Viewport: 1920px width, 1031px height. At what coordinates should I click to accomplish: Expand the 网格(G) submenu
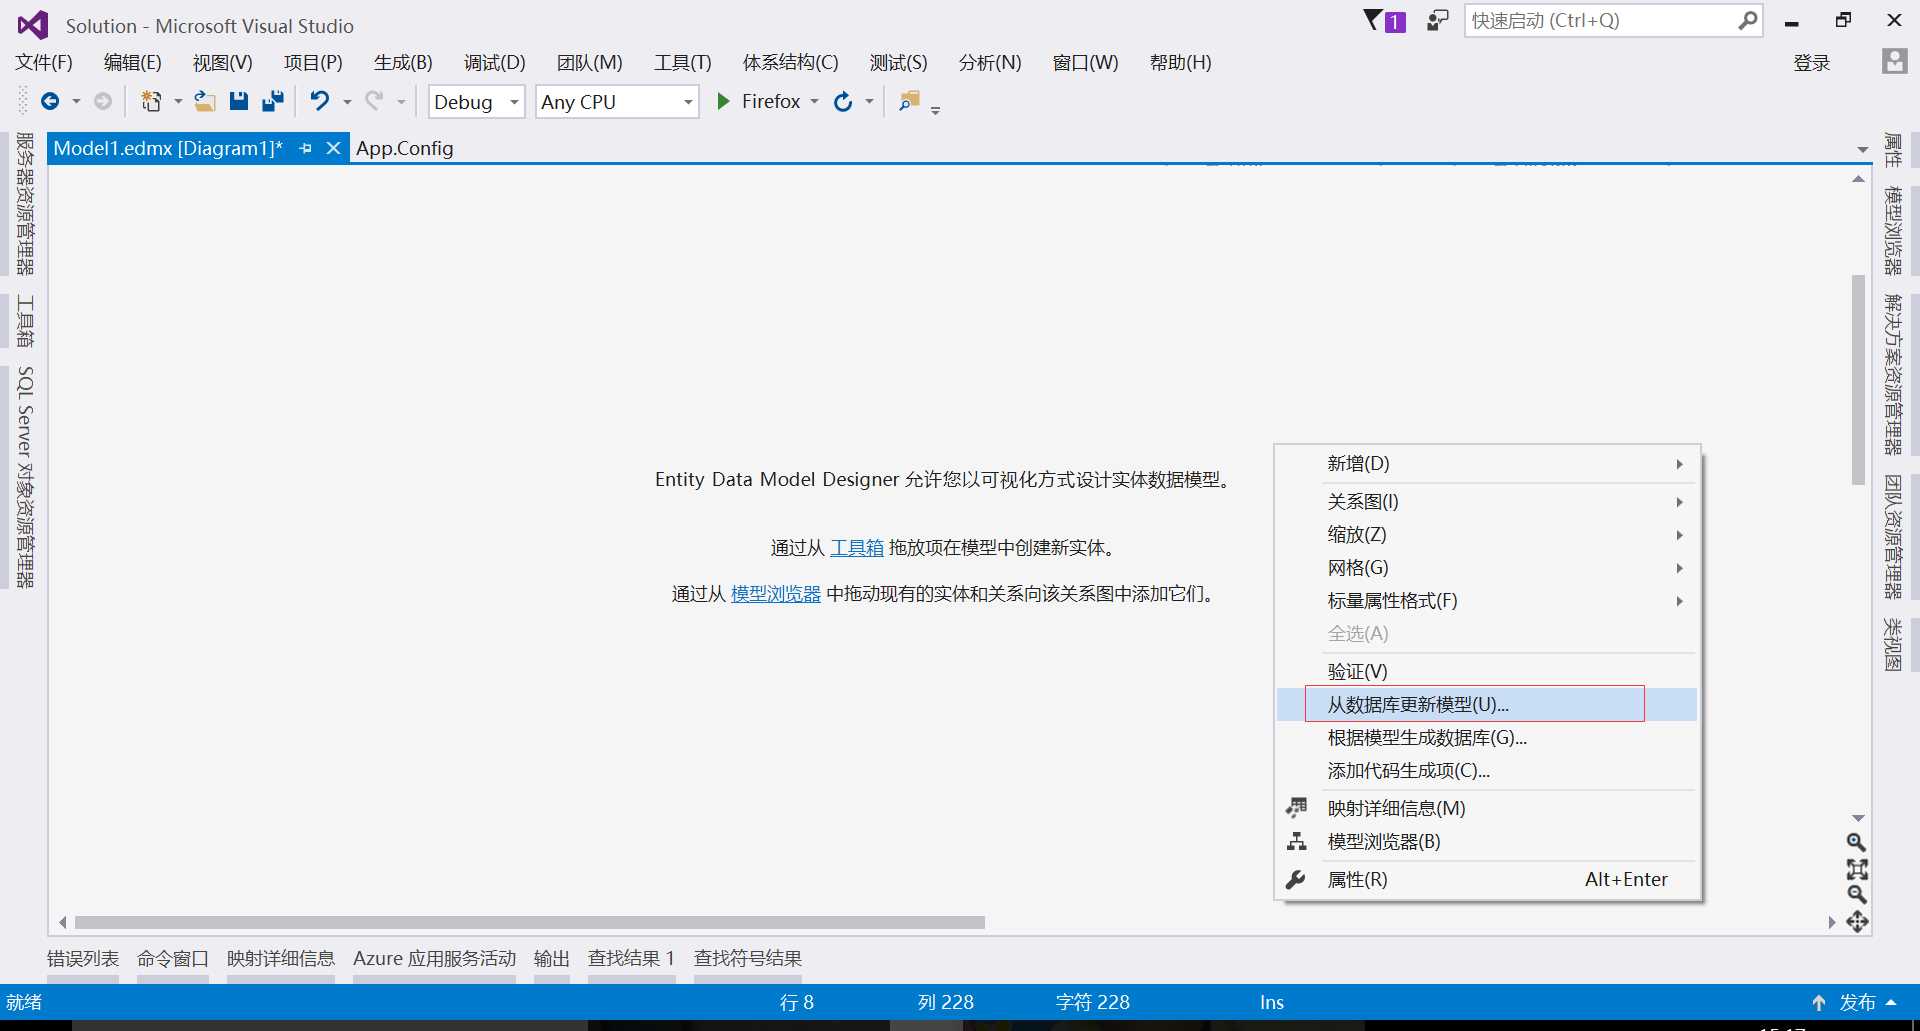click(1487, 568)
